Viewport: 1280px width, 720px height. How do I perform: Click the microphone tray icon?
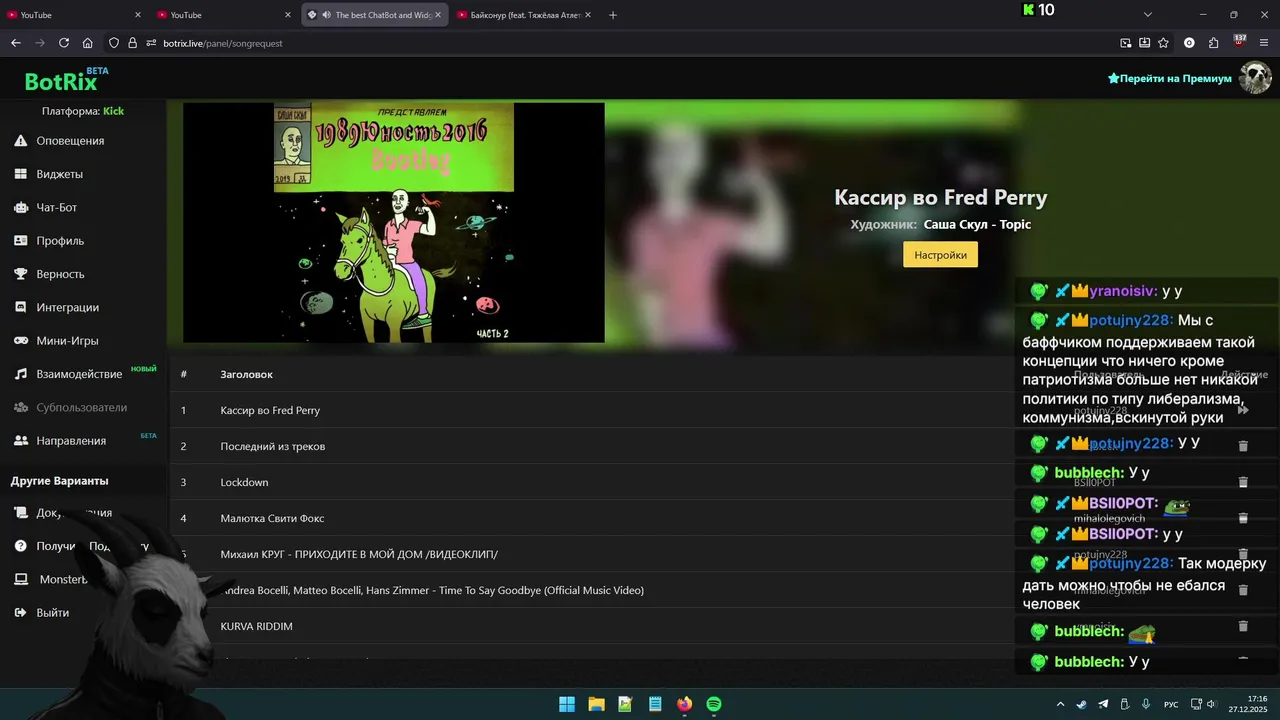point(1145,704)
